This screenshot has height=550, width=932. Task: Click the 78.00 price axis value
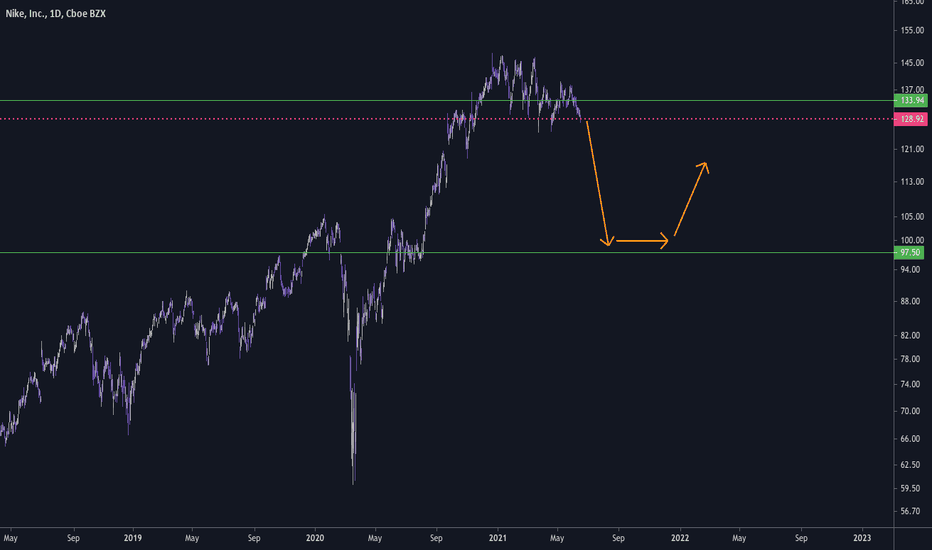tap(912, 359)
